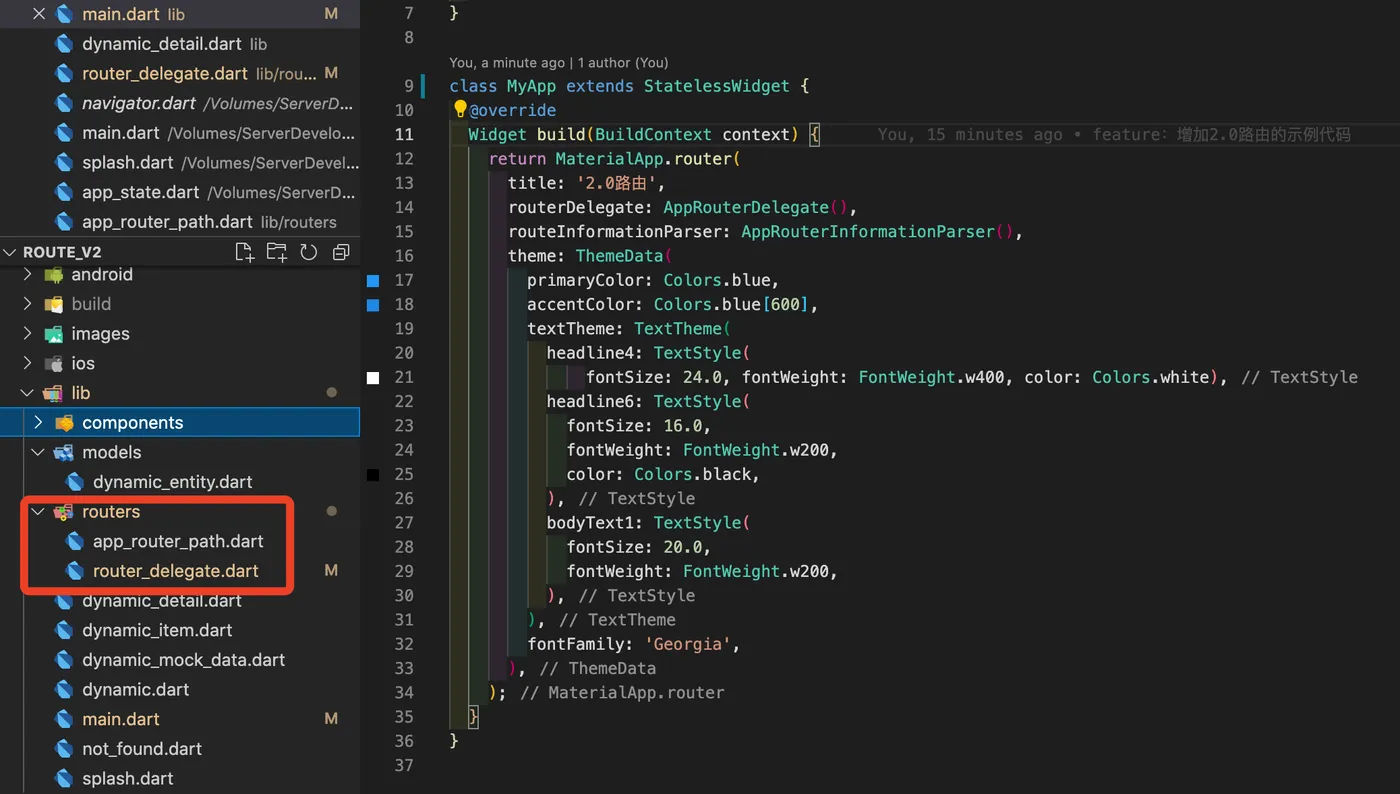Viewport: 1400px width, 794px height.
Task: Switch to dynamic_detail.dart lib open editor
Action: pyautogui.click(x=180, y=44)
